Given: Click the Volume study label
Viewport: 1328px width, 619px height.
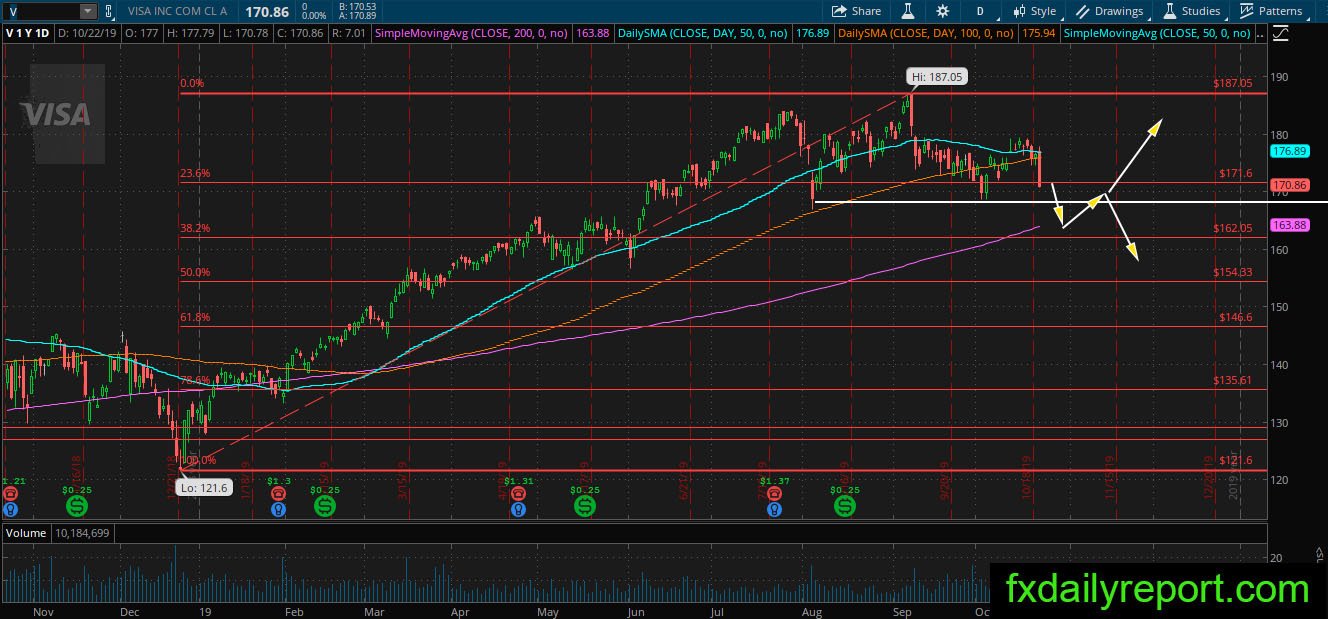Looking at the screenshot, I should pyautogui.click(x=26, y=533).
